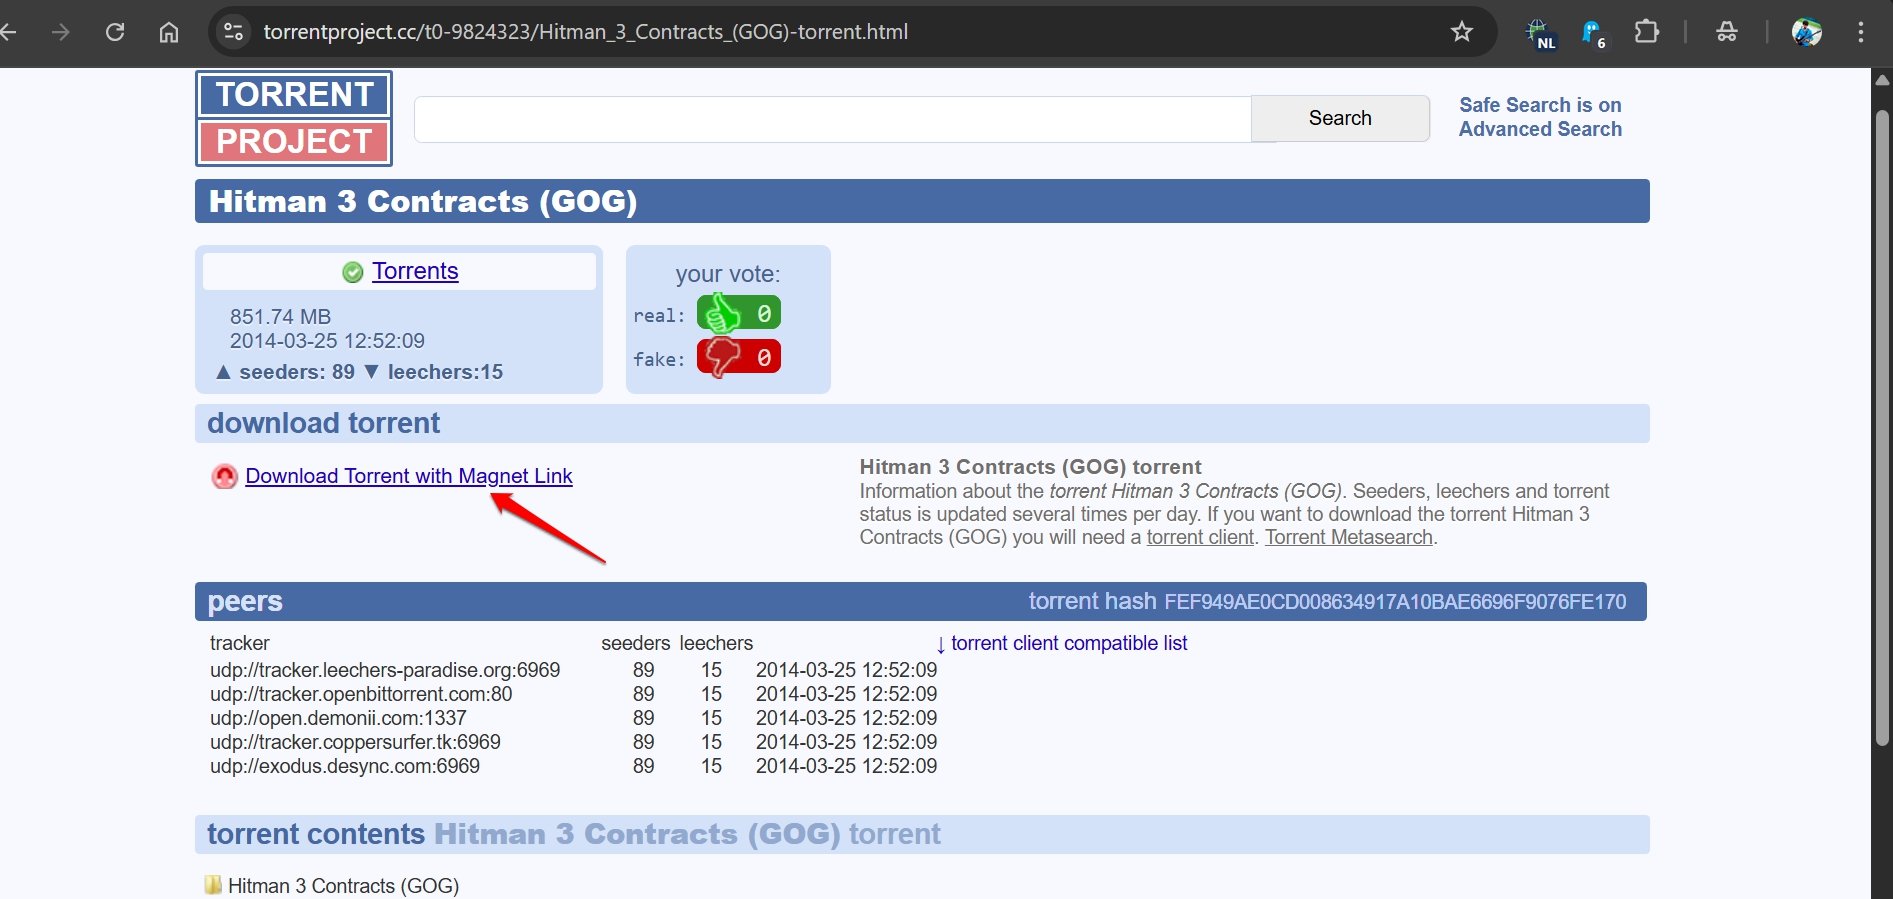1893x899 pixels.
Task: Open the Chrome three-dot menu
Action: (x=1860, y=32)
